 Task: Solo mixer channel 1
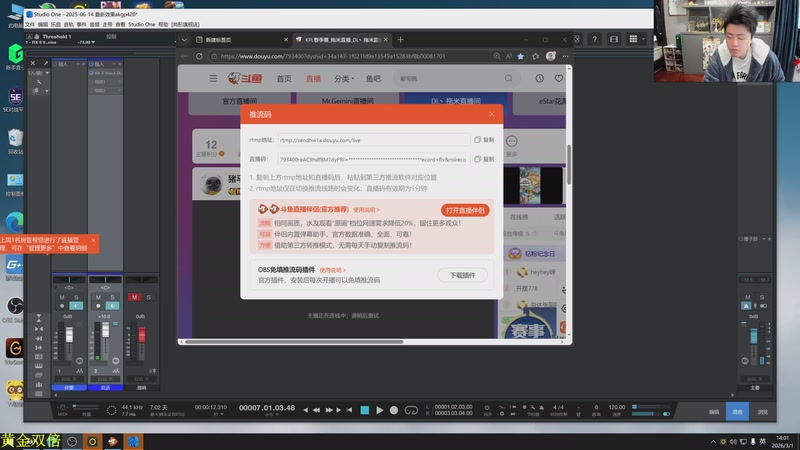click(x=77, y=297)
